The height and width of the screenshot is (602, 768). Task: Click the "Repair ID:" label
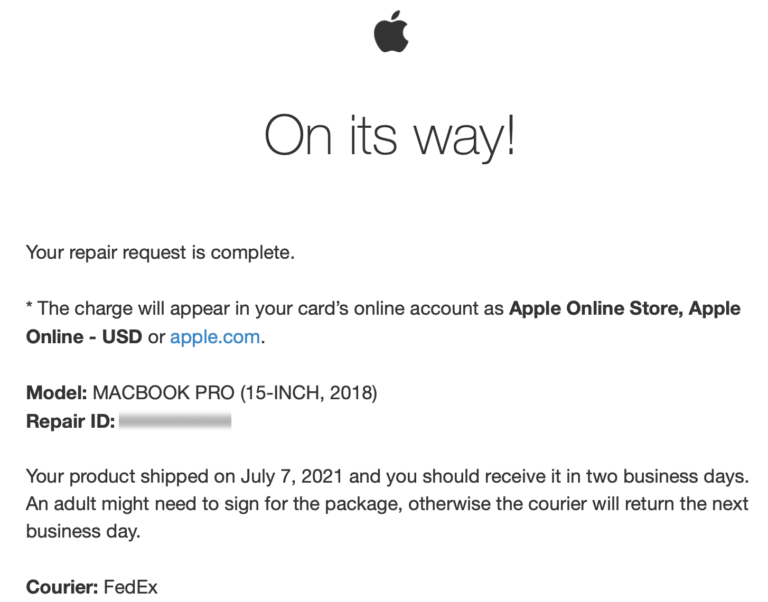(70, 421)
